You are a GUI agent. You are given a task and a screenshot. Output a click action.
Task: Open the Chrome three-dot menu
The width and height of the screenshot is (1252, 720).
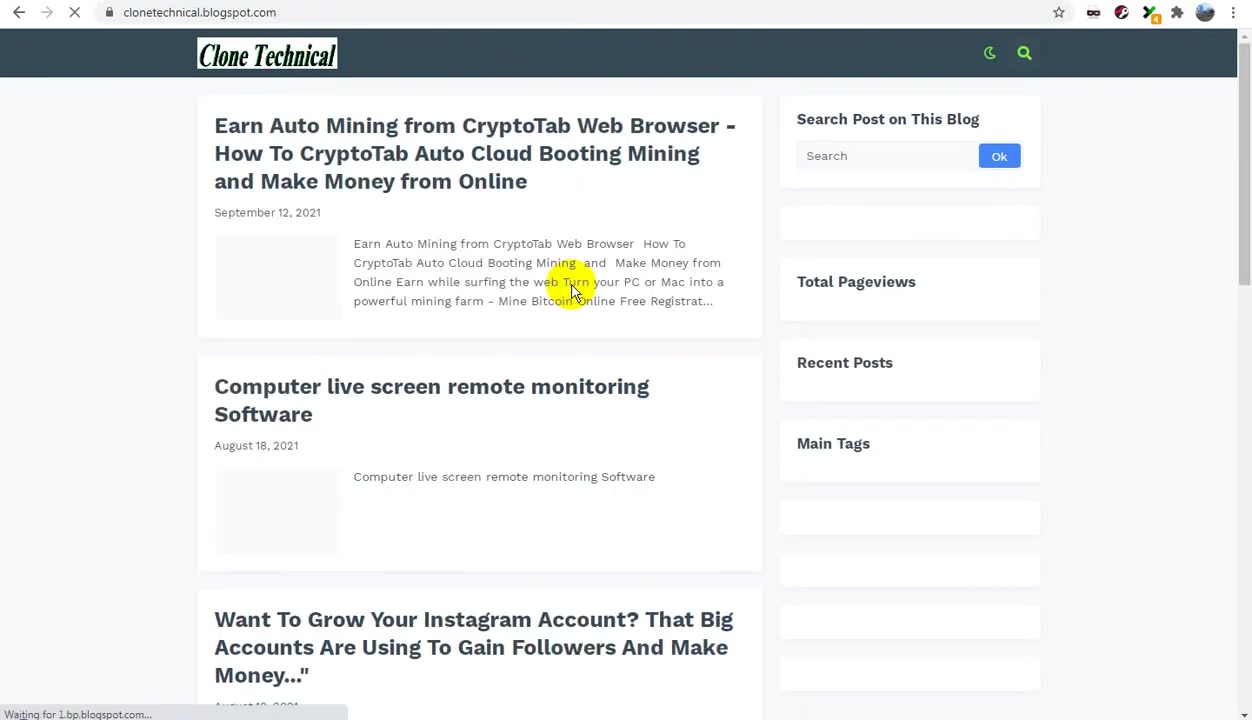coord(1233,12)
